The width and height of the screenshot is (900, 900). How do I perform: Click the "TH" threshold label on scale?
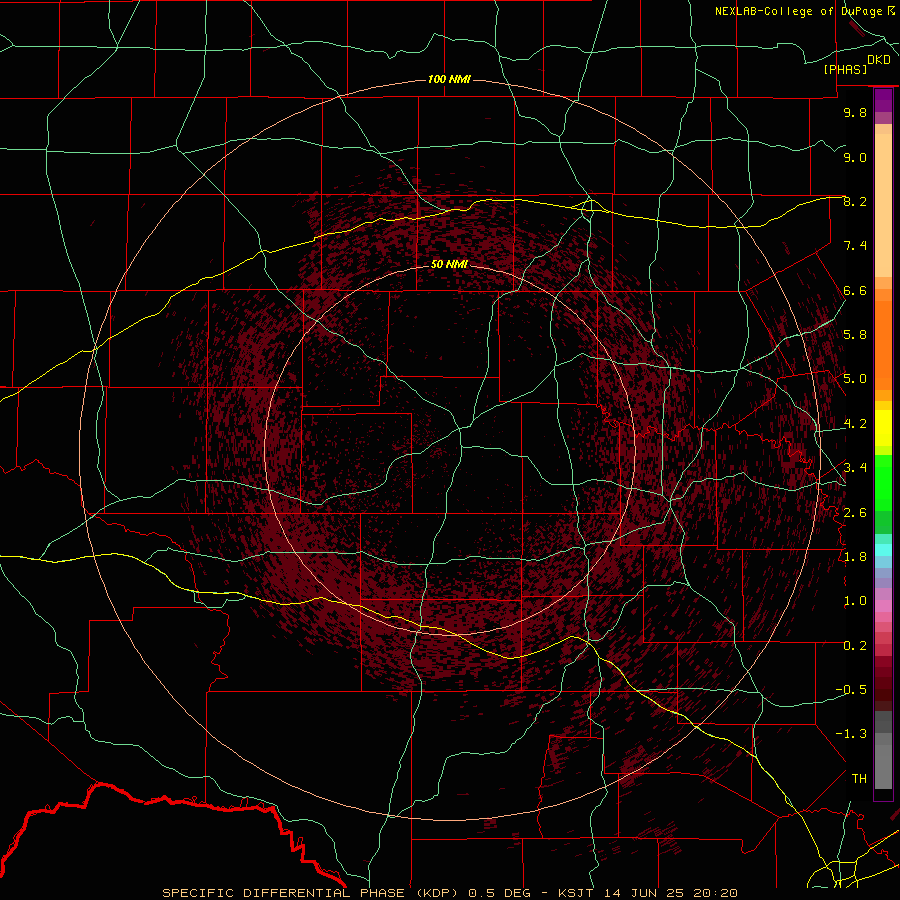pyautogui.click(x=859, y=779)
